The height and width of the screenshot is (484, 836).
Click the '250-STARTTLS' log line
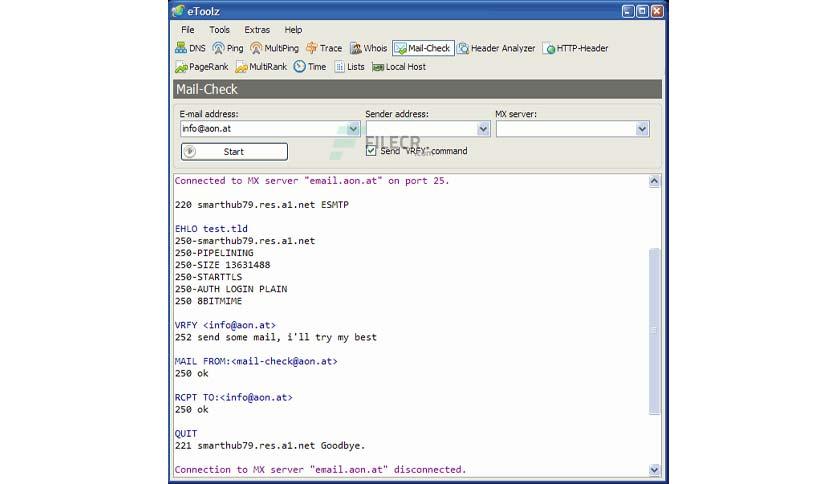point(208,277)
